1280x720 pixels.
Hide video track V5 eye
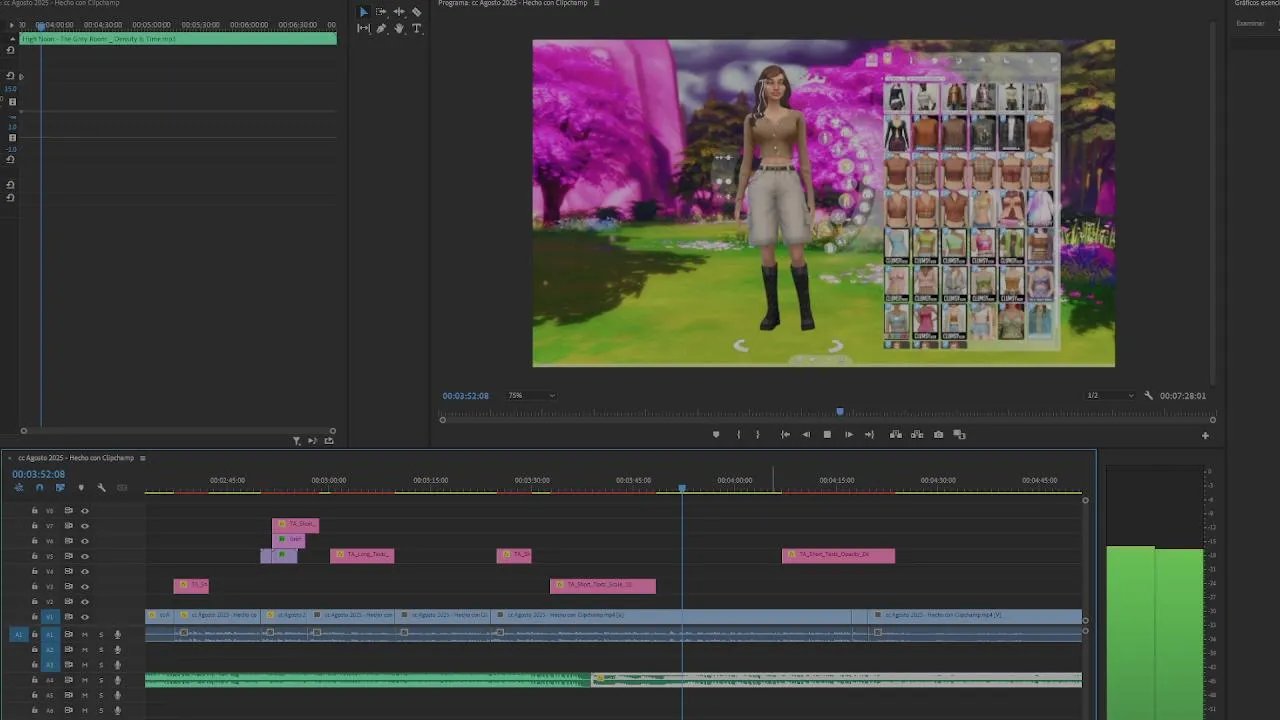coord(85,556)
